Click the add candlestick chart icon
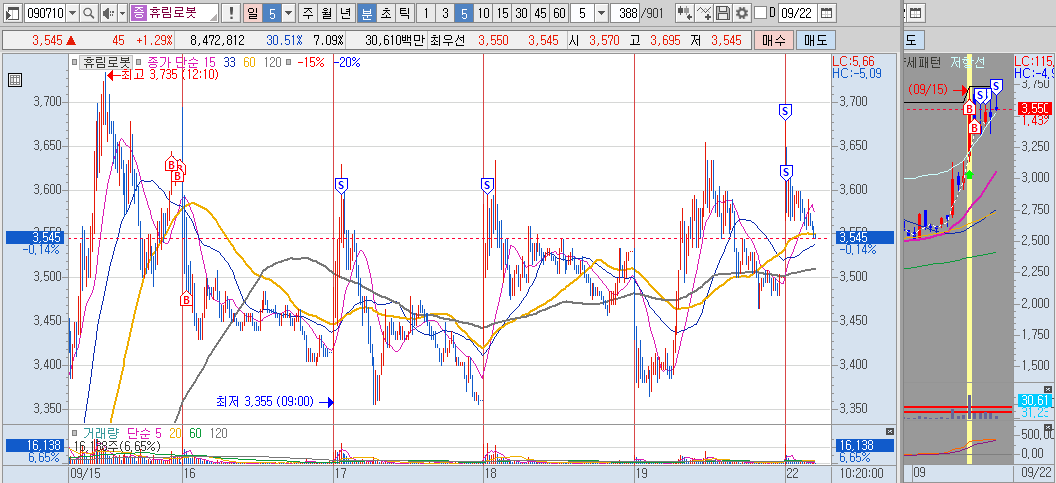The image size is (1056, 483). click(x=684, y=13)
